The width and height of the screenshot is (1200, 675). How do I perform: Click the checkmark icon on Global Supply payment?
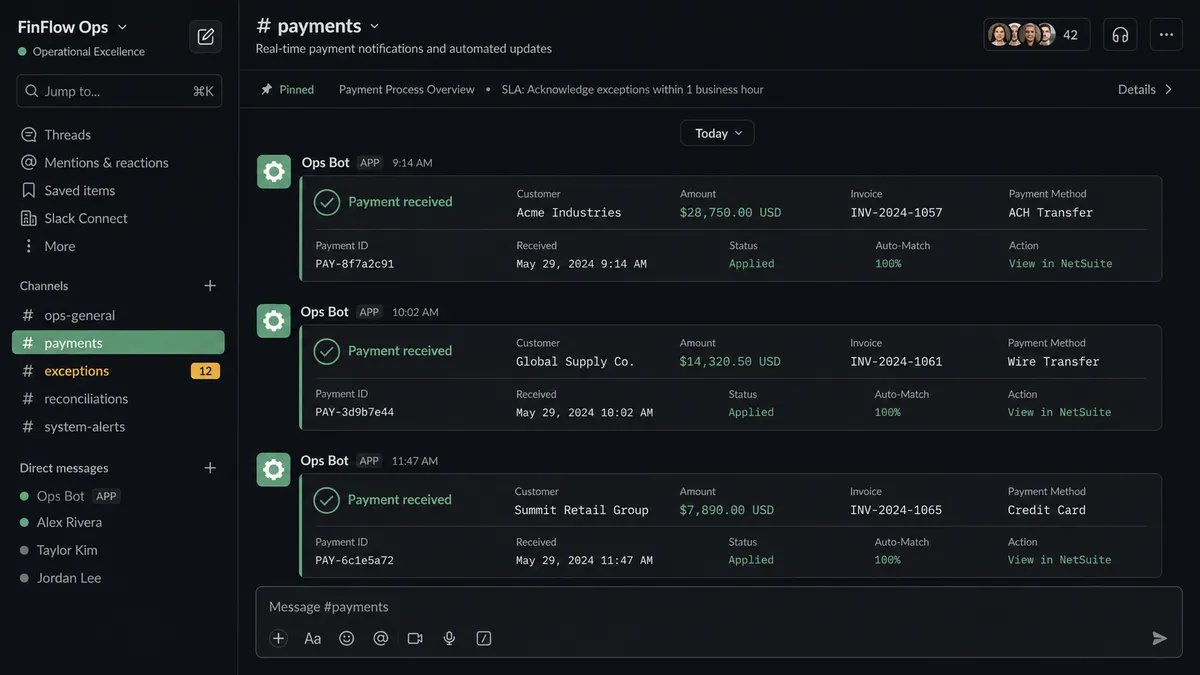point(327,351)
